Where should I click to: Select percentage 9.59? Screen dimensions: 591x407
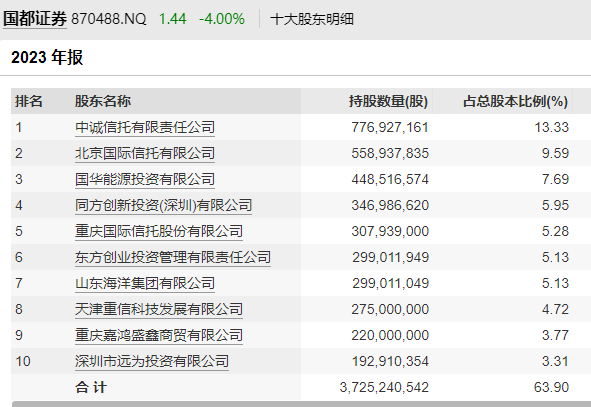coord(555,153)
